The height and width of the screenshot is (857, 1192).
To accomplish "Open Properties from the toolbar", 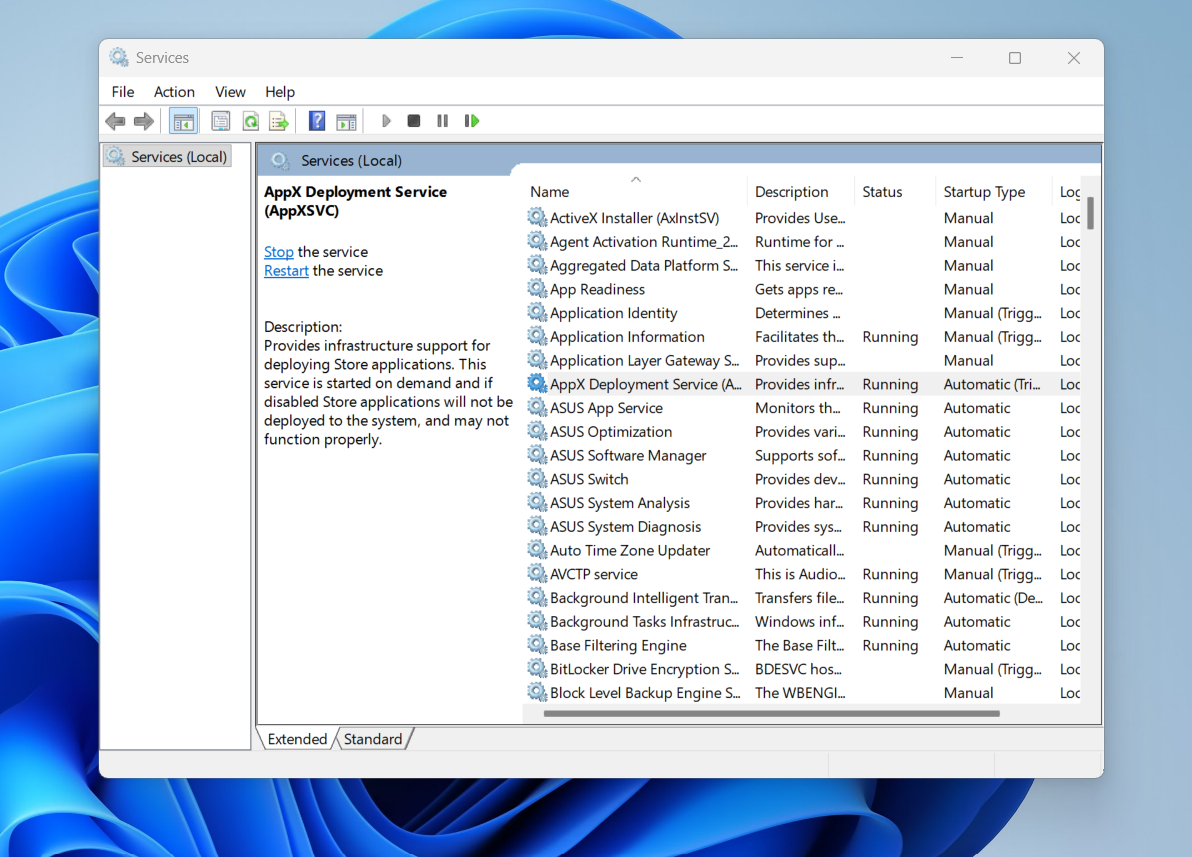I will click(x=220, y=121).
